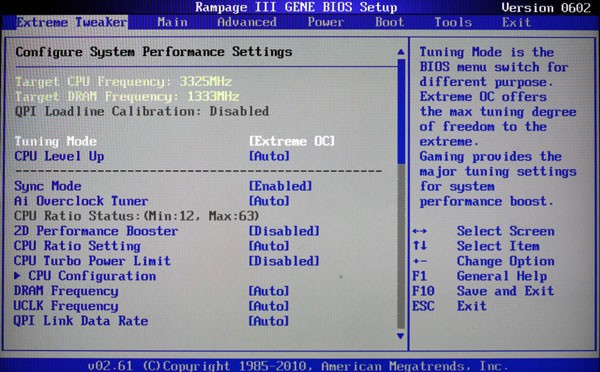Viewport: 600px width, 372px height.
Task: Open the Power tab
Action: (x=326, y=22)
